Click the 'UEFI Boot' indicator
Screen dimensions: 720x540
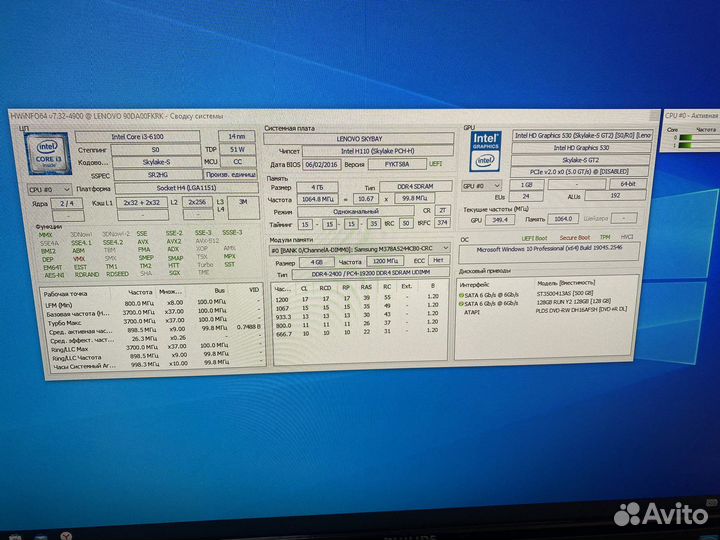coord(534,238)
